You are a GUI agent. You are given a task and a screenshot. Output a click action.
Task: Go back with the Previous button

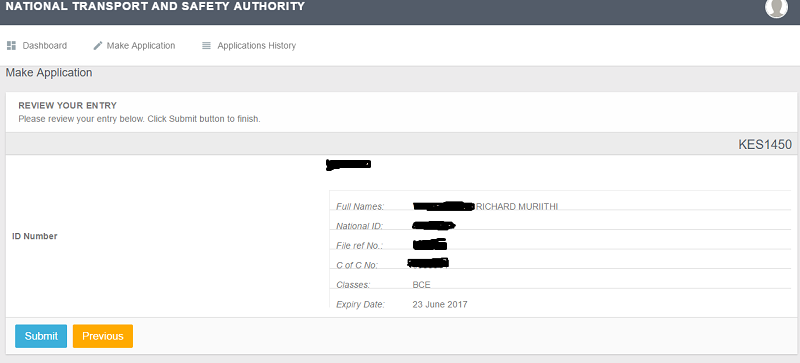pyautogui.click(x=103, y=336)
